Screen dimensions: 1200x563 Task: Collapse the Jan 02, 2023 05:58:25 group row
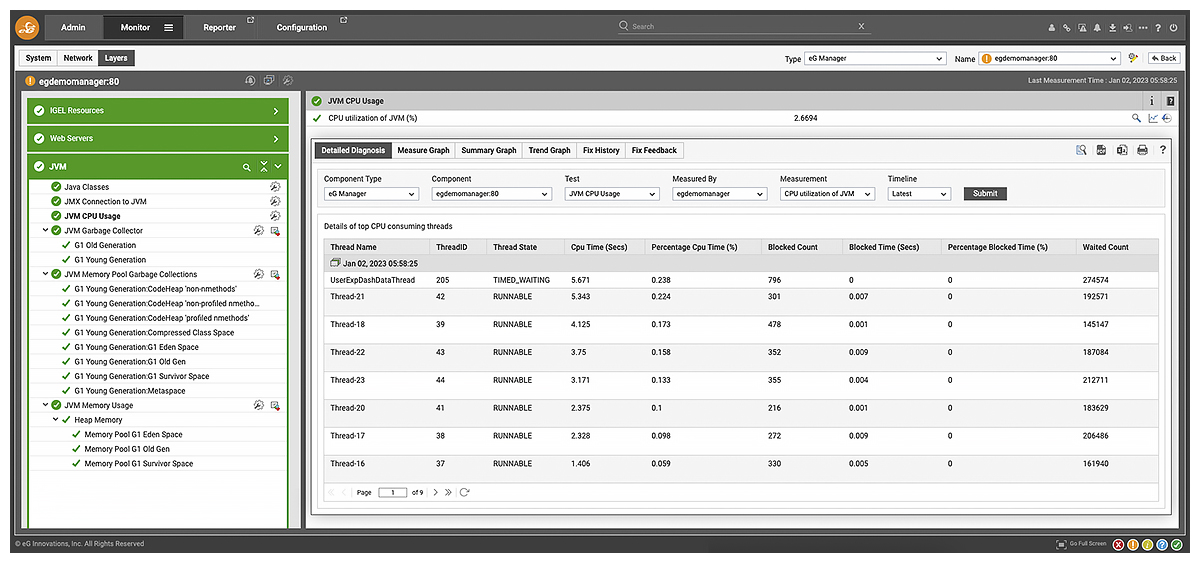tap(336, 263)
